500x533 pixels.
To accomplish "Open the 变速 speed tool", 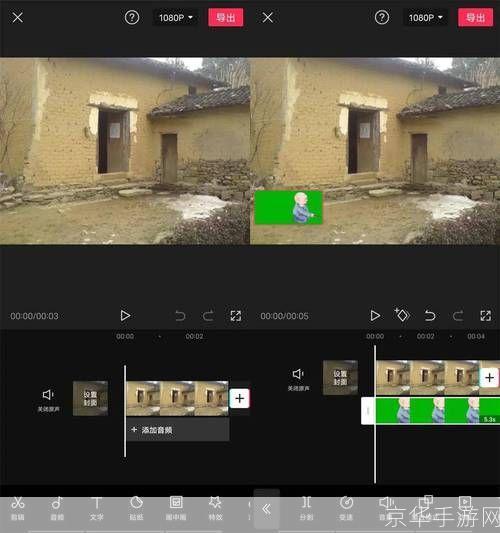I will click(x=346, y=508).
